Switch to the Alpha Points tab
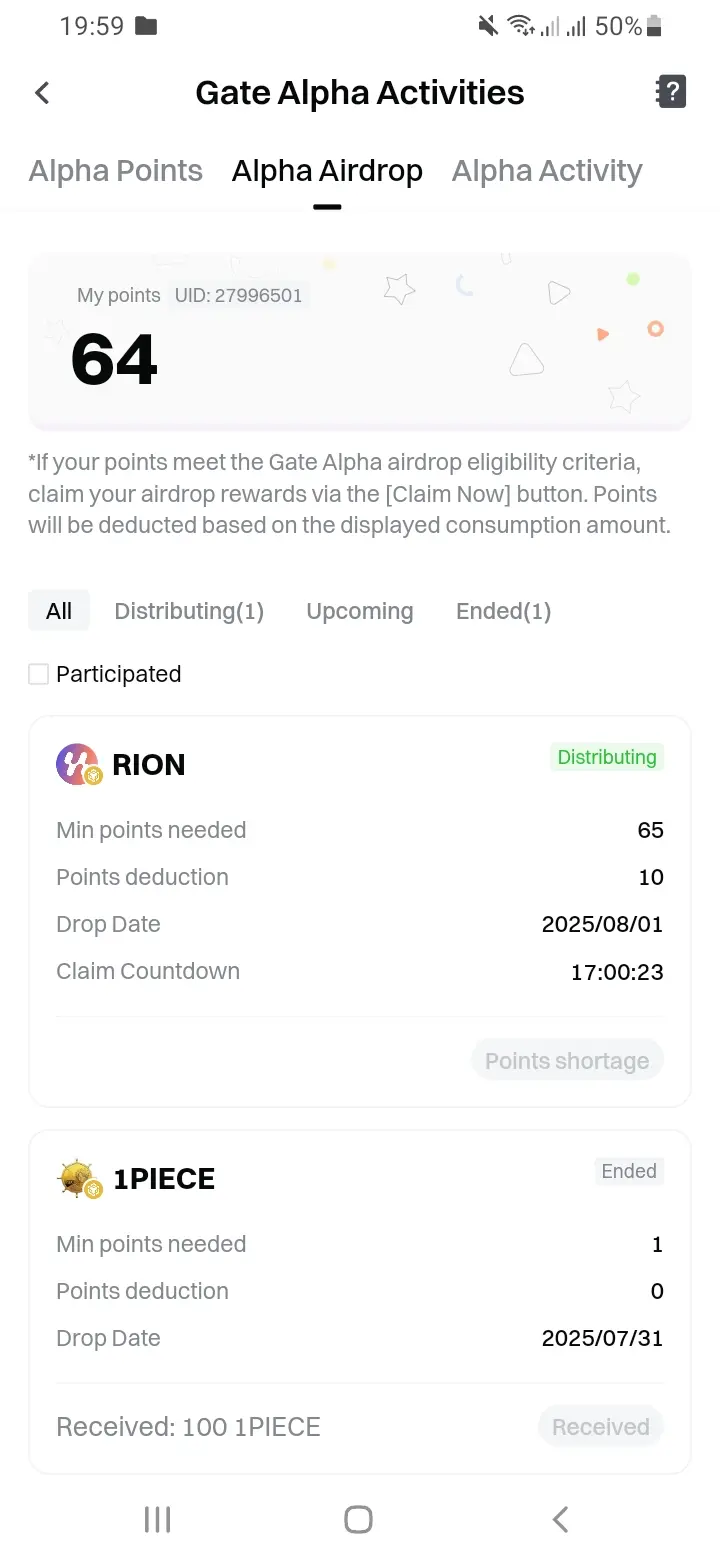 click(x=116, y=171)
